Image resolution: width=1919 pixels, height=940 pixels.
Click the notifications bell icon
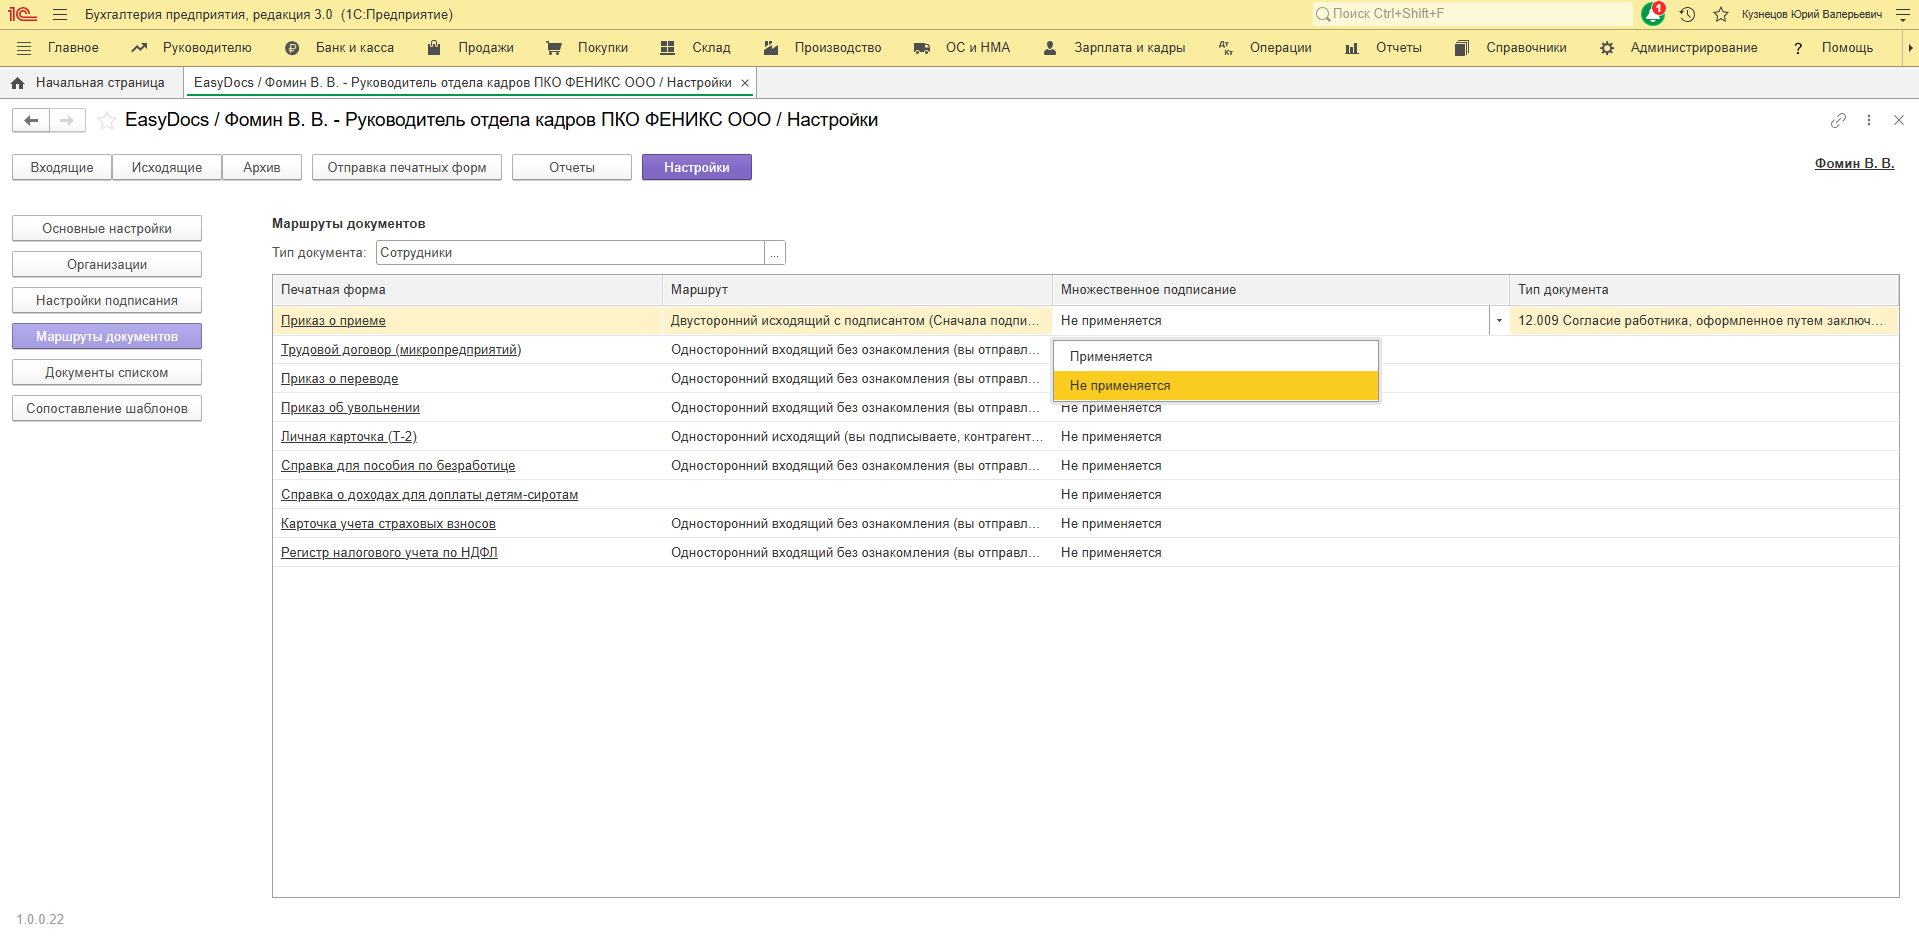1652,14
